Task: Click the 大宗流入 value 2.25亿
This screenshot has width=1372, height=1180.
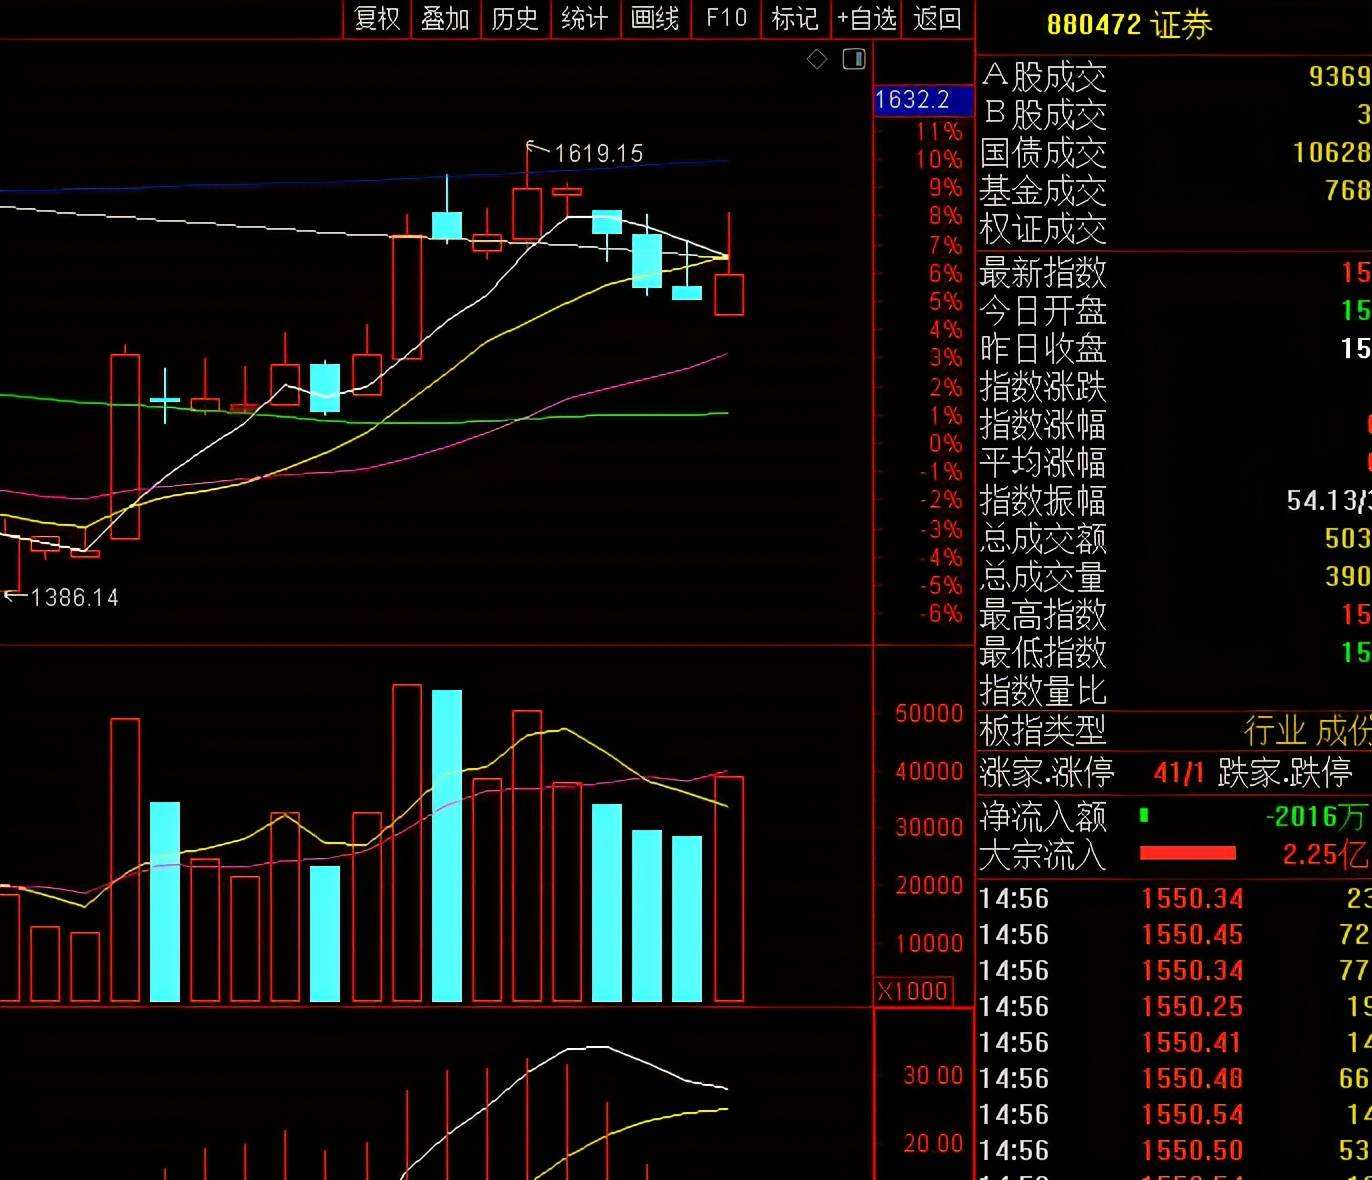Action: pos(1325,854)
